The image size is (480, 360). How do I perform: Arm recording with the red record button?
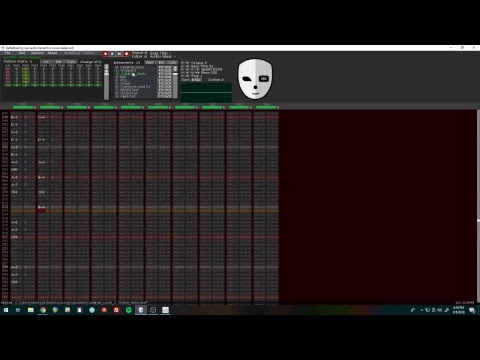click(126, 54)
